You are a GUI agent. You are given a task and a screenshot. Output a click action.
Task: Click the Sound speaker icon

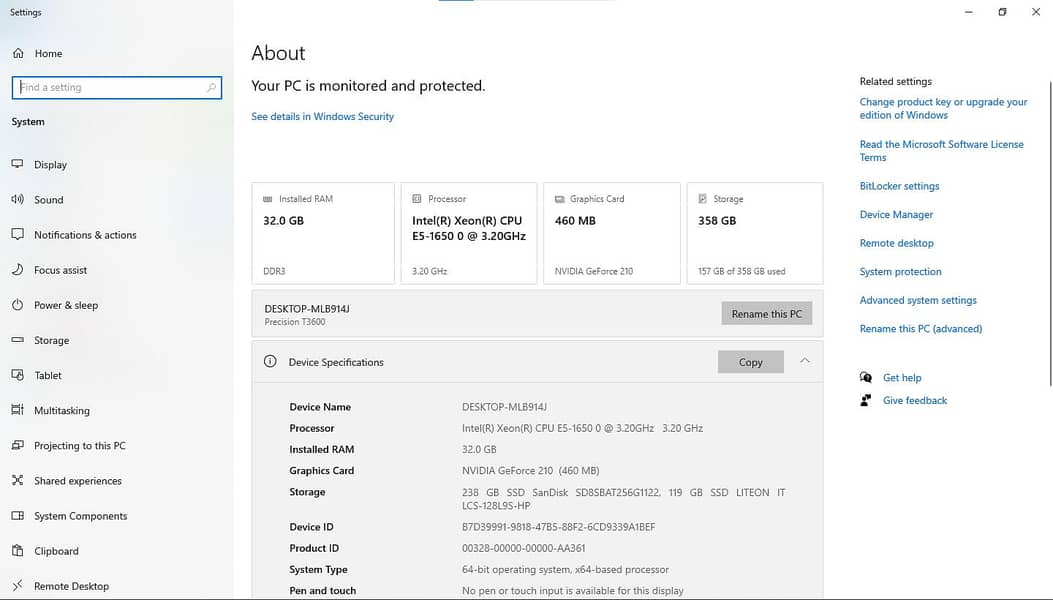click(x=17, y=199)
